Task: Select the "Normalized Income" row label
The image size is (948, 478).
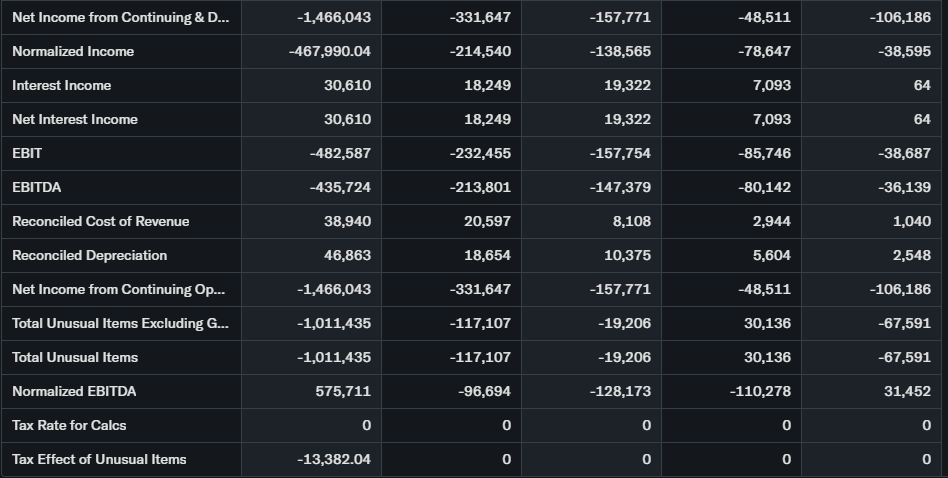Action: (x=73, y=51)
